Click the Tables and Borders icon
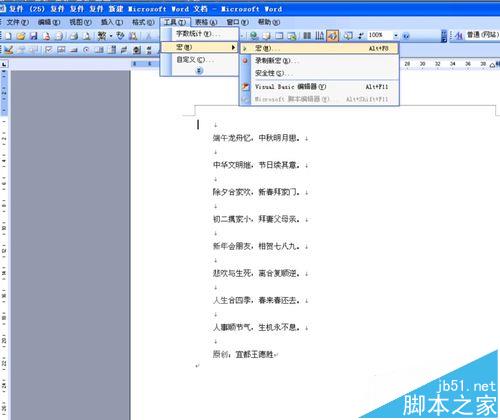Screen dimensions: 500x420 coord(266,36)
